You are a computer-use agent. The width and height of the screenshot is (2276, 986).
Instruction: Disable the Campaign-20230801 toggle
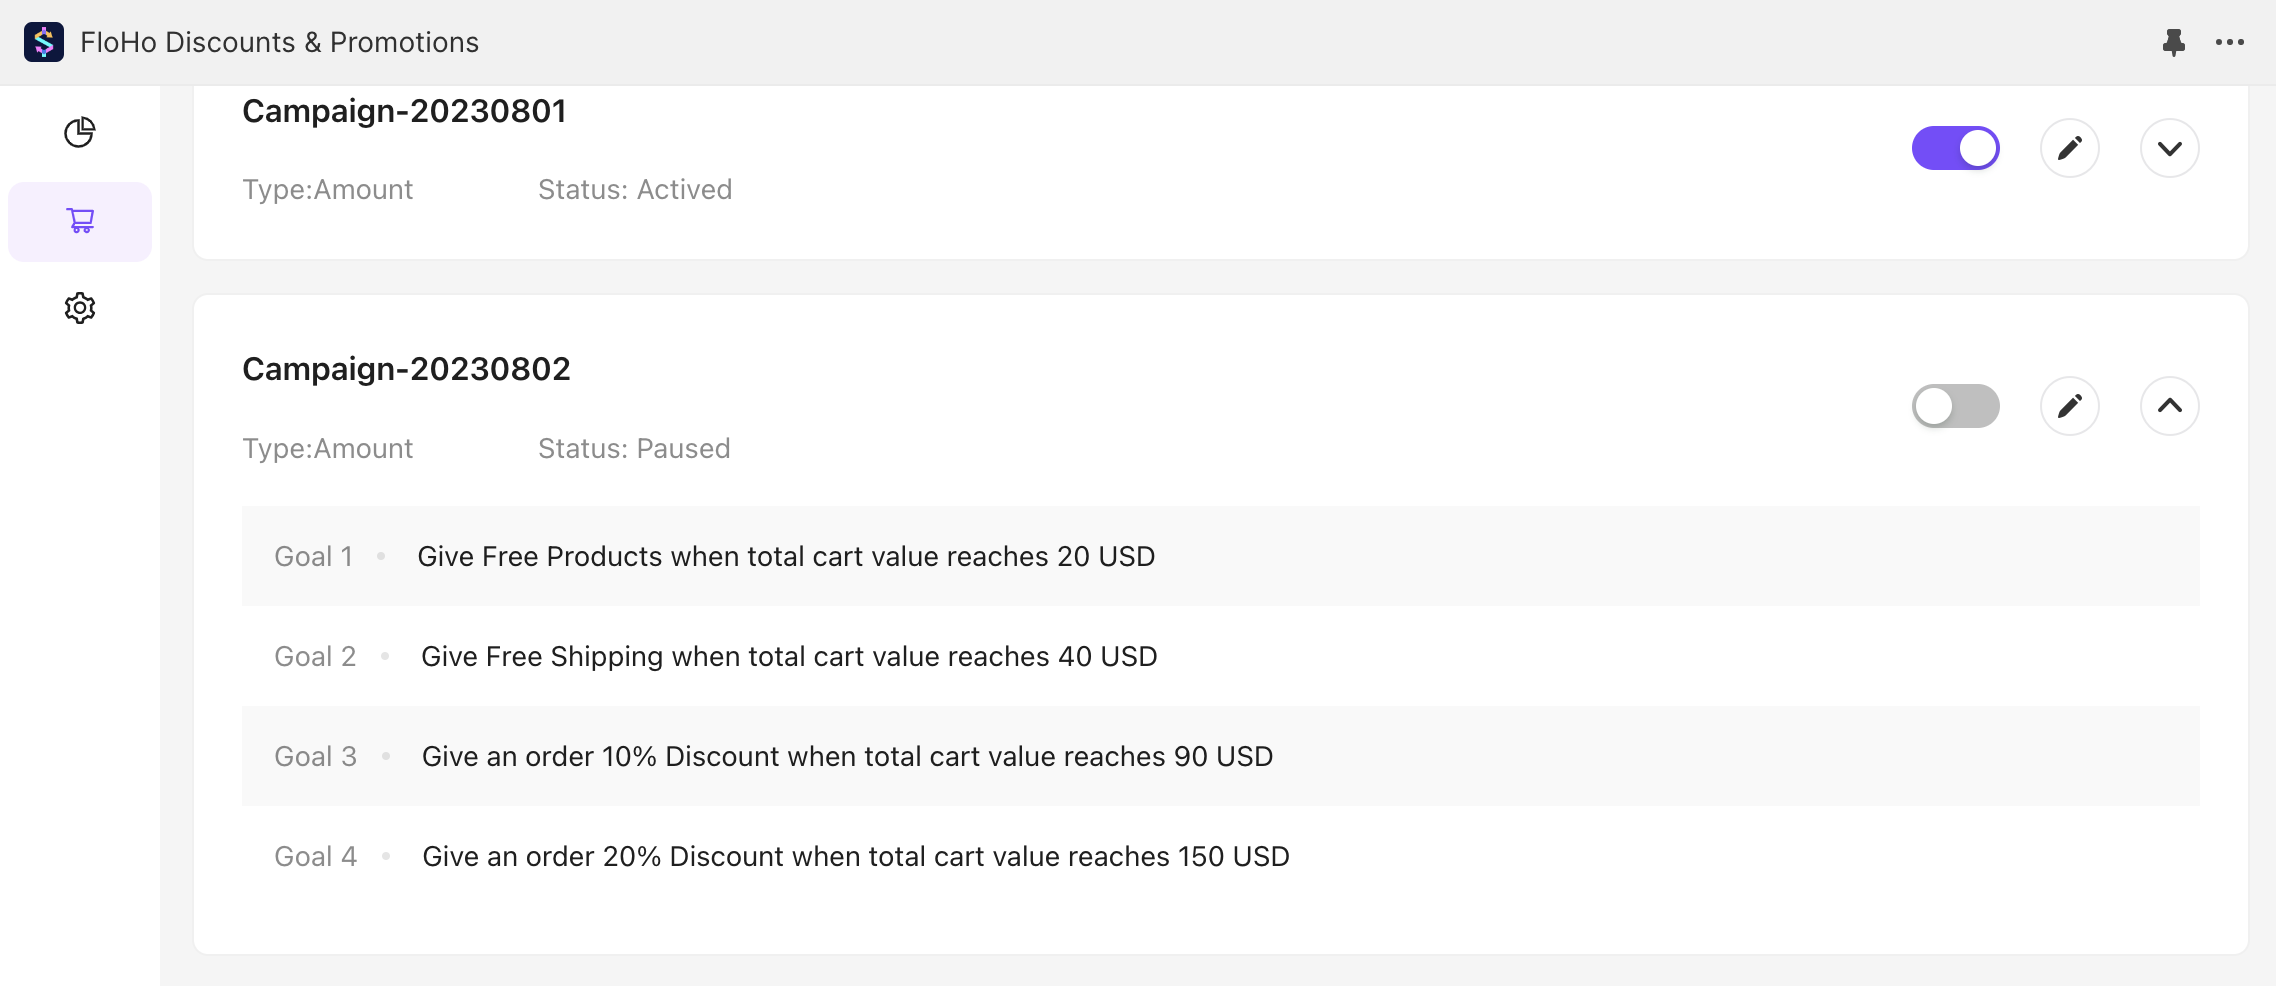(1955, 148)
